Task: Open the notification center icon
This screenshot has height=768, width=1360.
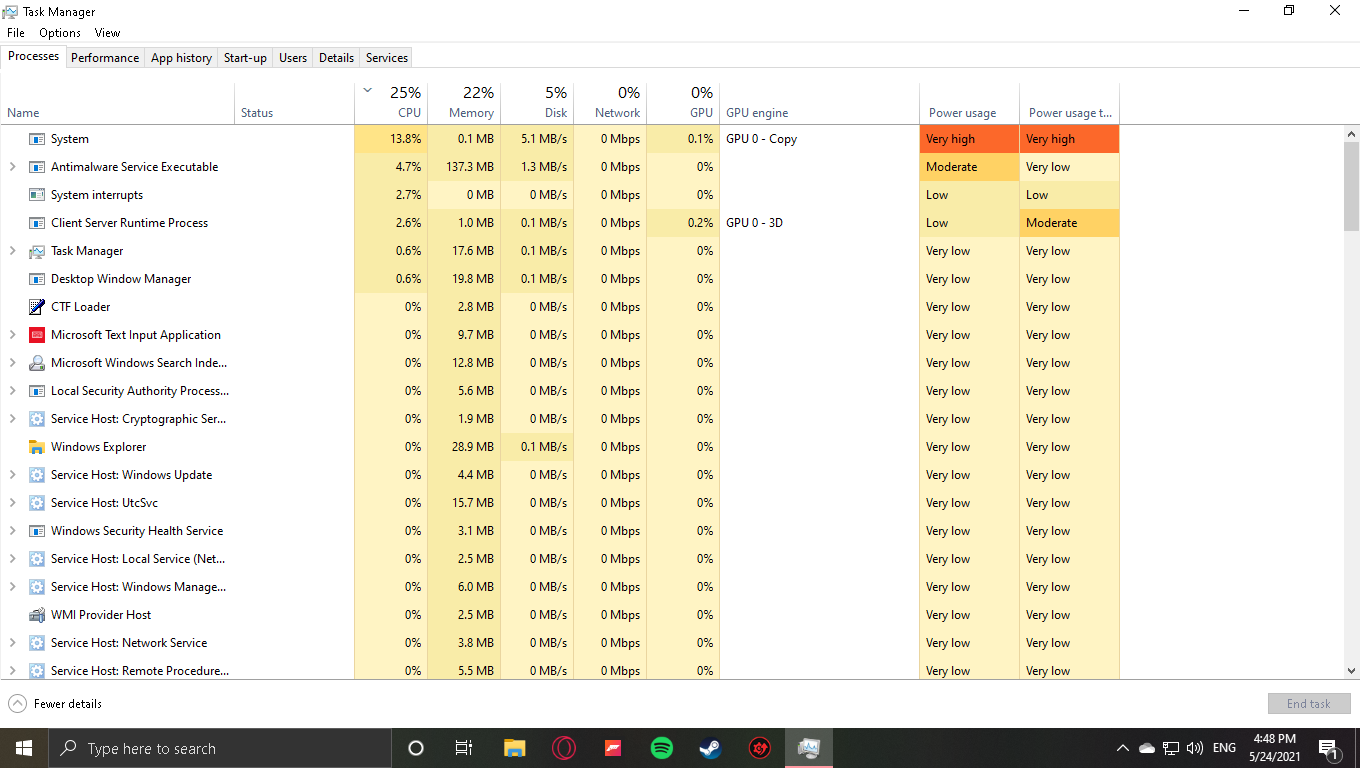Action: click(x=1330, y=748)
